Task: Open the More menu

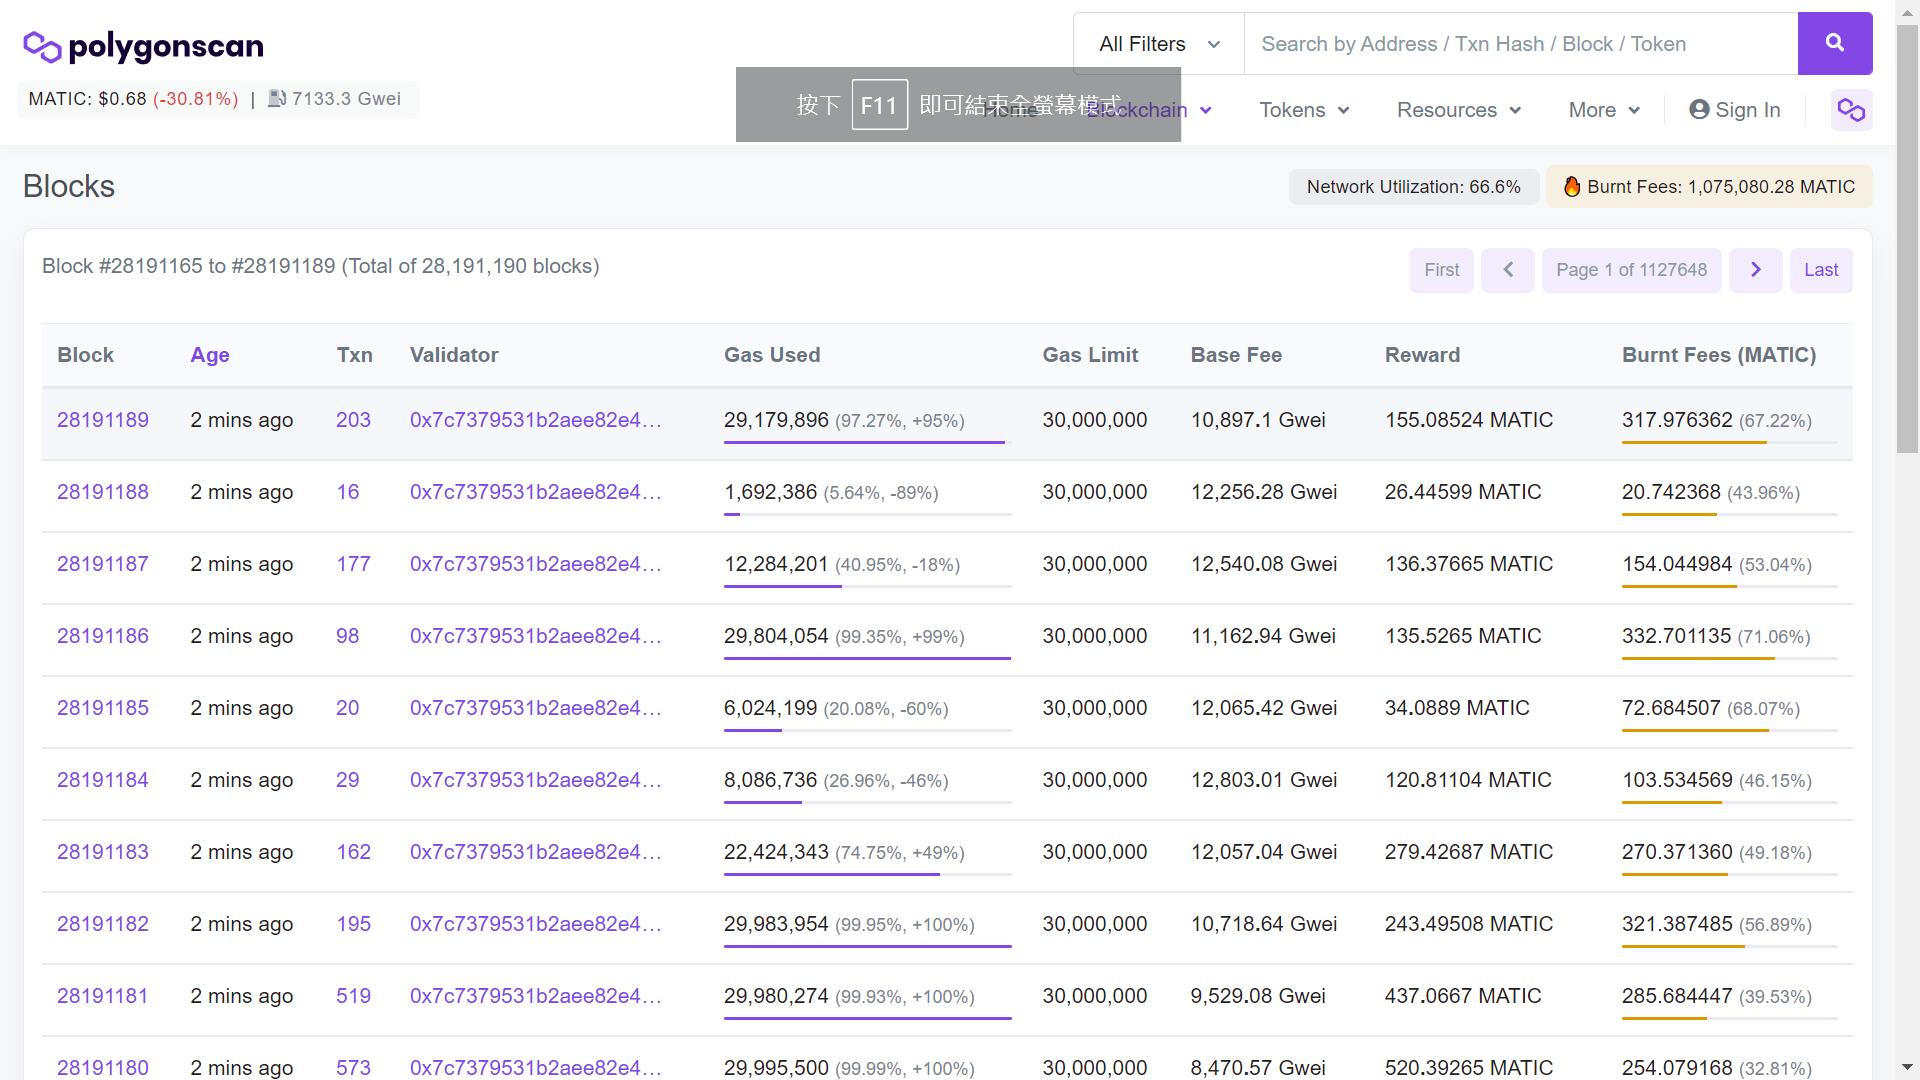Action: coord(1604,110)
